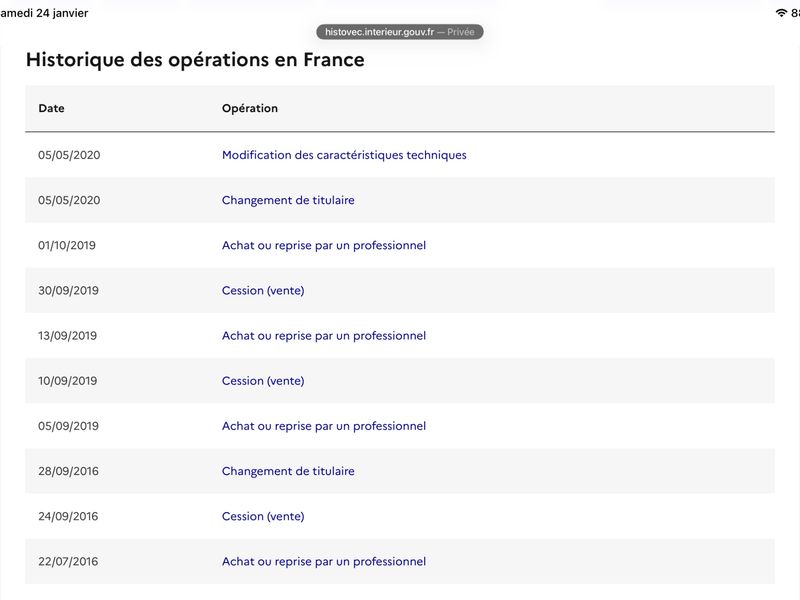This screenshot has width=800, height=600.
Task: Tap the samedi 24 janvier status bar date
Action: pos(44,13)
